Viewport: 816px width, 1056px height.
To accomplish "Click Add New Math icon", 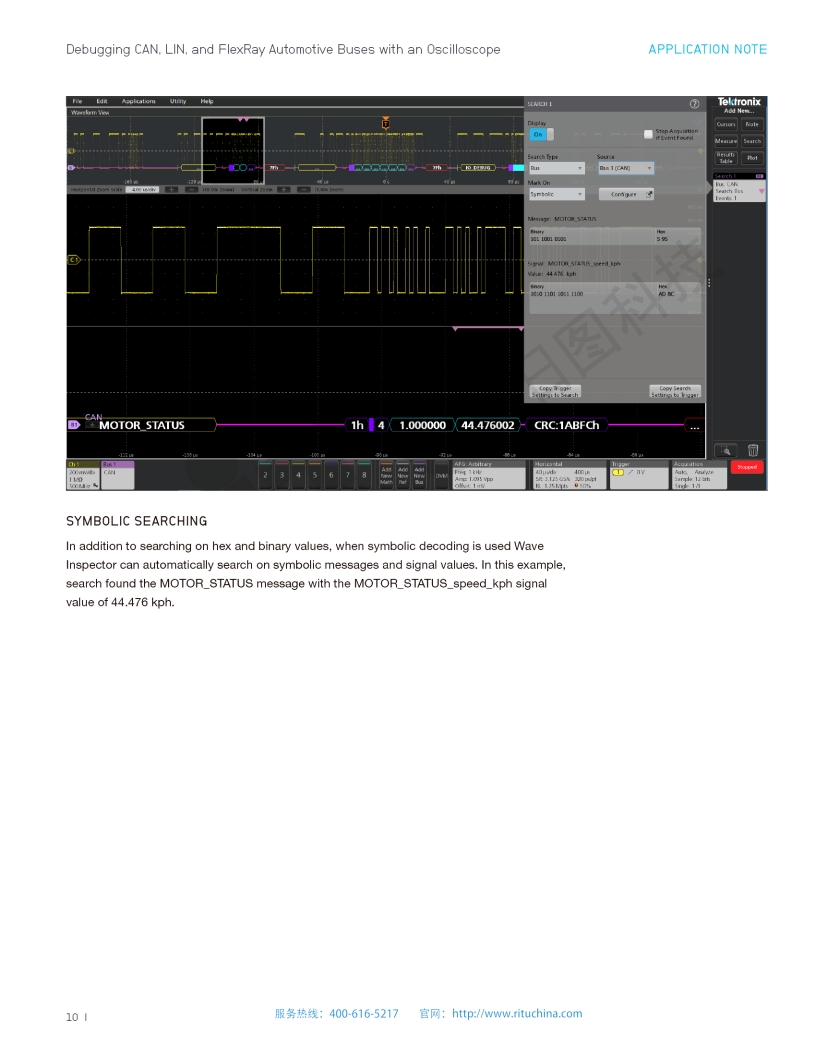I will (387, 476).
